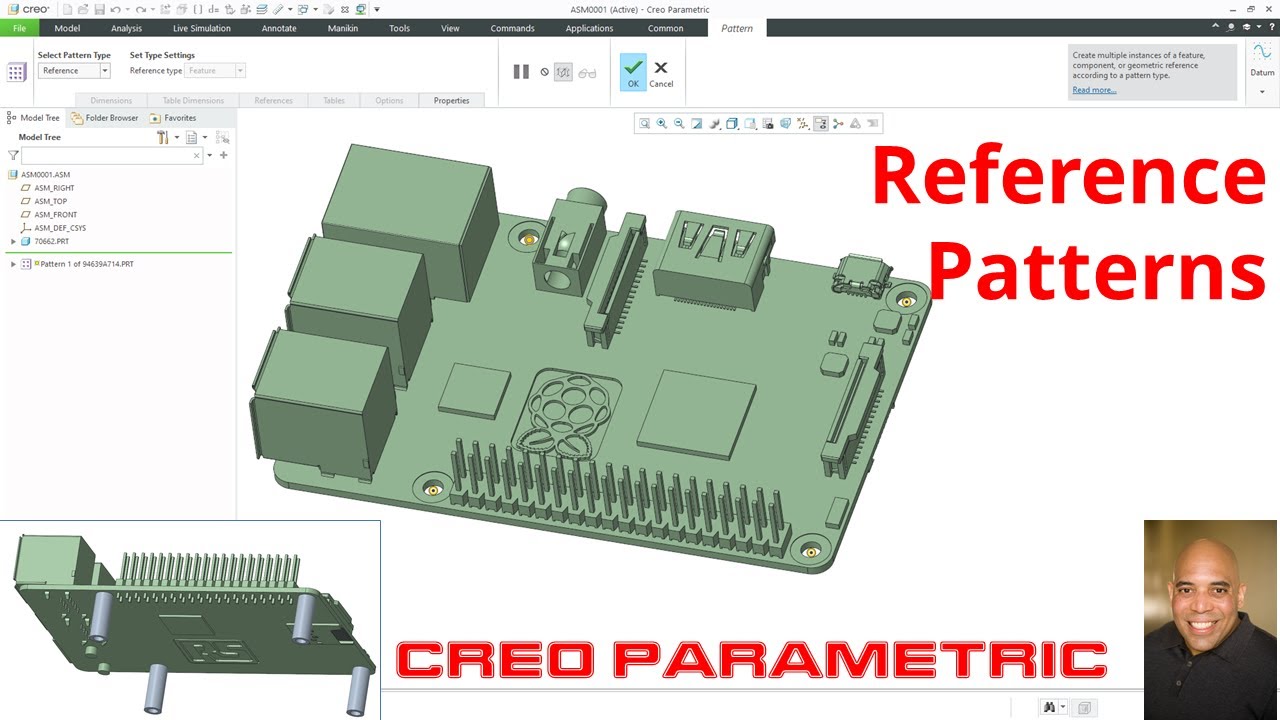This screenshot has height=720, width=1280.
Task: Click the Save icon in quick access toolbar
Action: [x=99, y=9]
